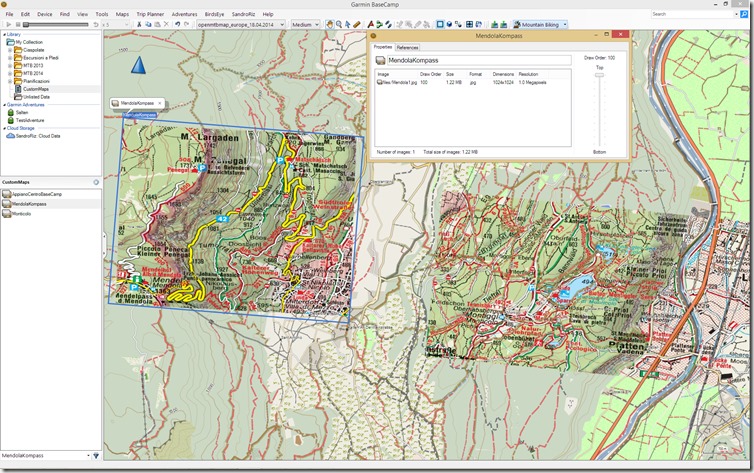Open the Device menu
Screen dimensions: 754x473
[45, 14]
